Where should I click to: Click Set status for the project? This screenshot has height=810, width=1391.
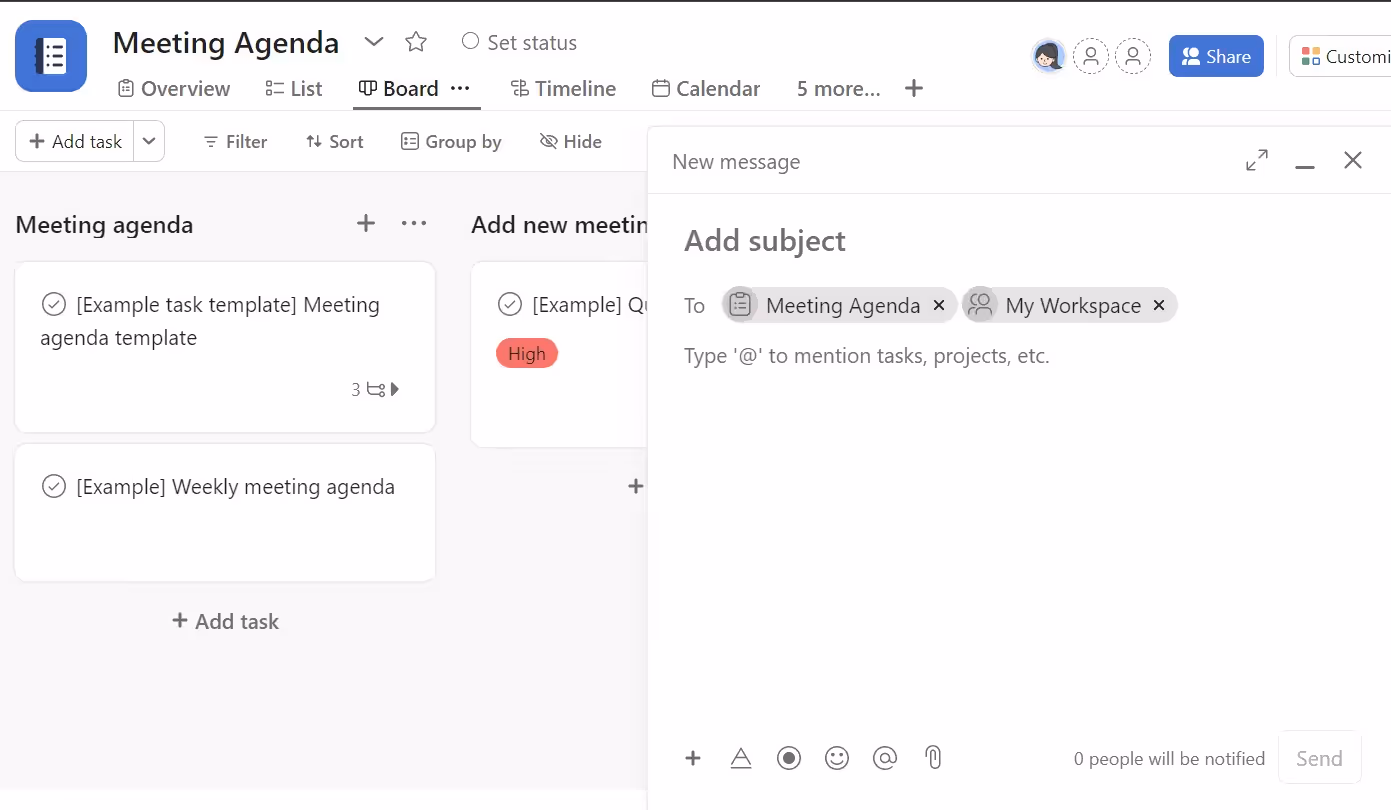pos(518,42)
